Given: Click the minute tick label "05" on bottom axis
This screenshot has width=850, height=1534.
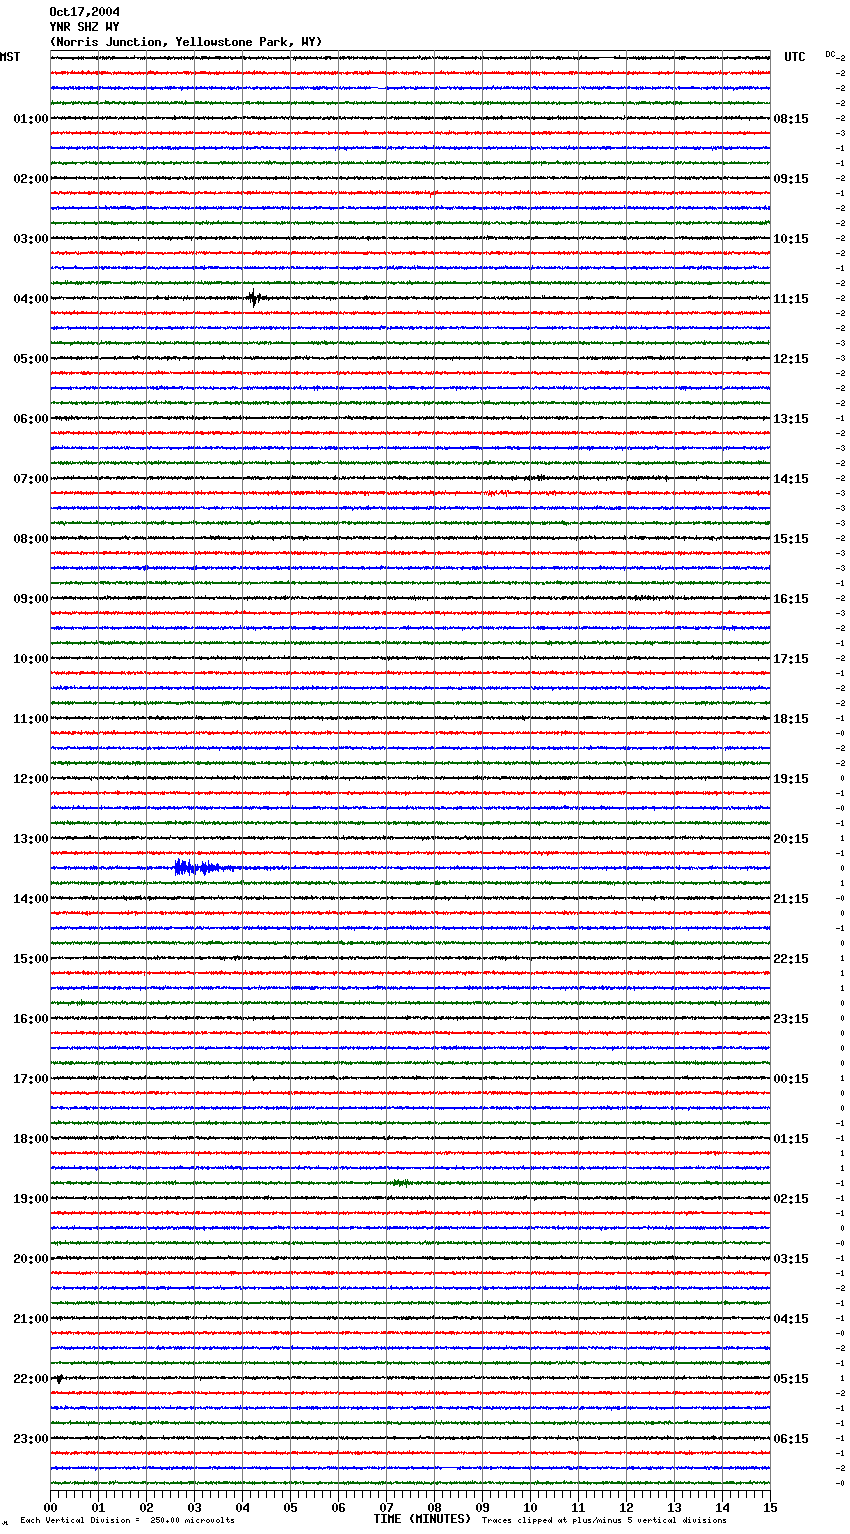Looking at the screenshot, I should click(290, 1507).
